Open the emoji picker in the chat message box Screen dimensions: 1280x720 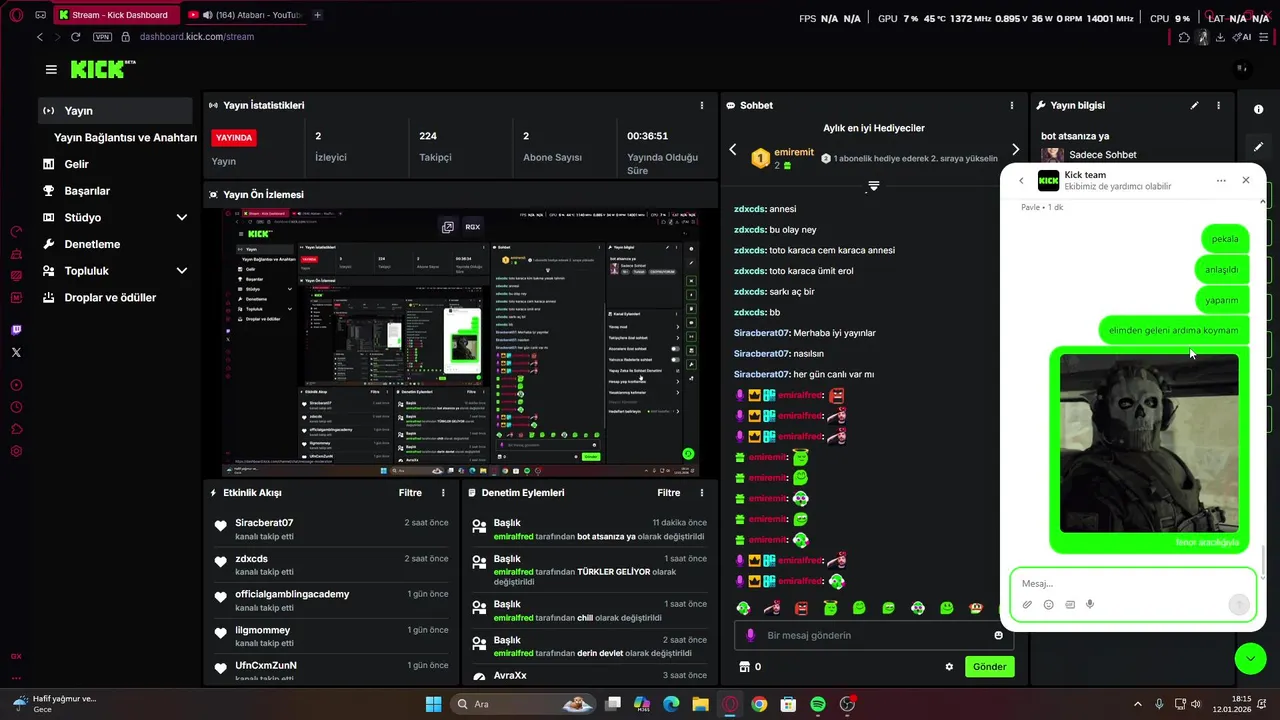[998, 635]
